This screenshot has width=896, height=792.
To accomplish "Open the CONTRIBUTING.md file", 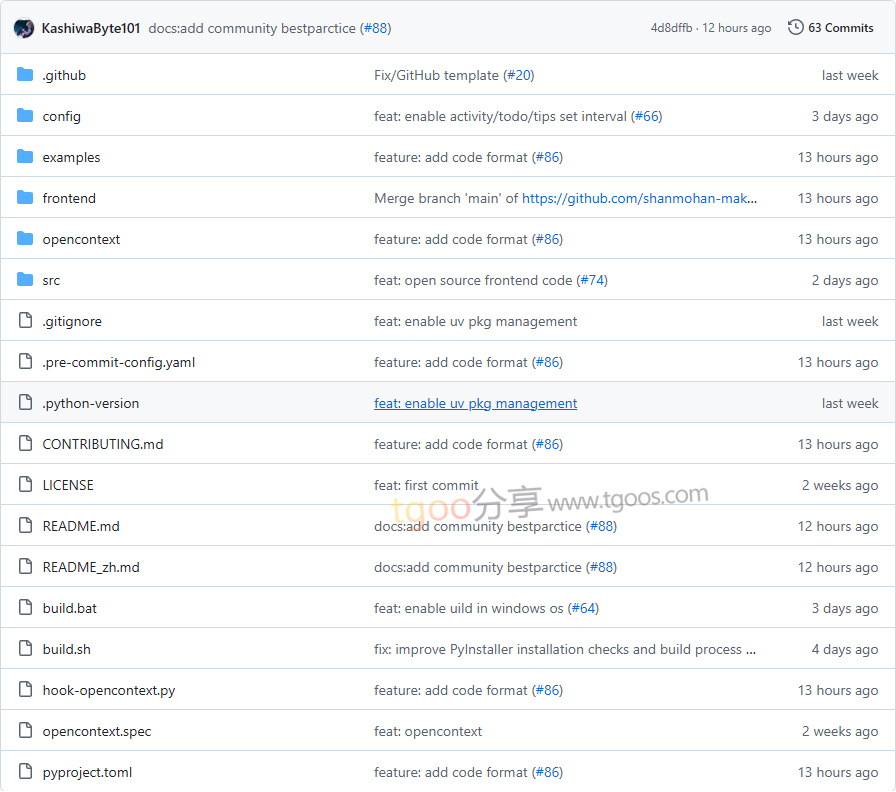I will [102, 444].
